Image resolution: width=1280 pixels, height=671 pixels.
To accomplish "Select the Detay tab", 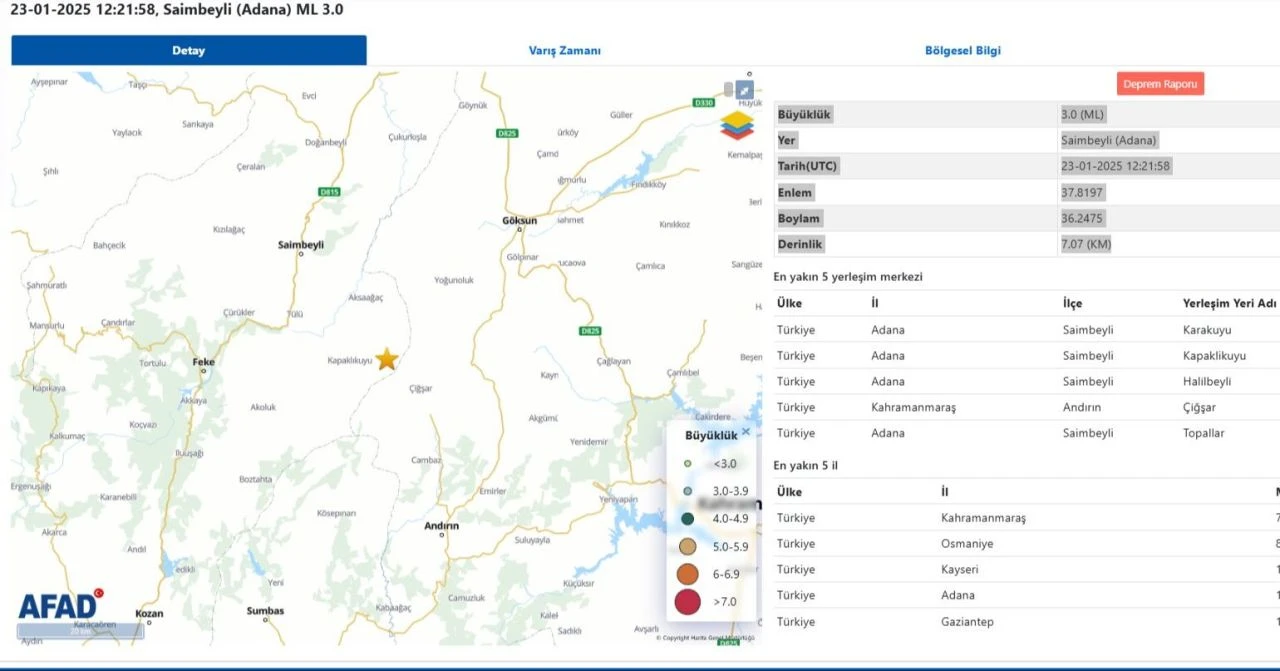I will 188,51.
